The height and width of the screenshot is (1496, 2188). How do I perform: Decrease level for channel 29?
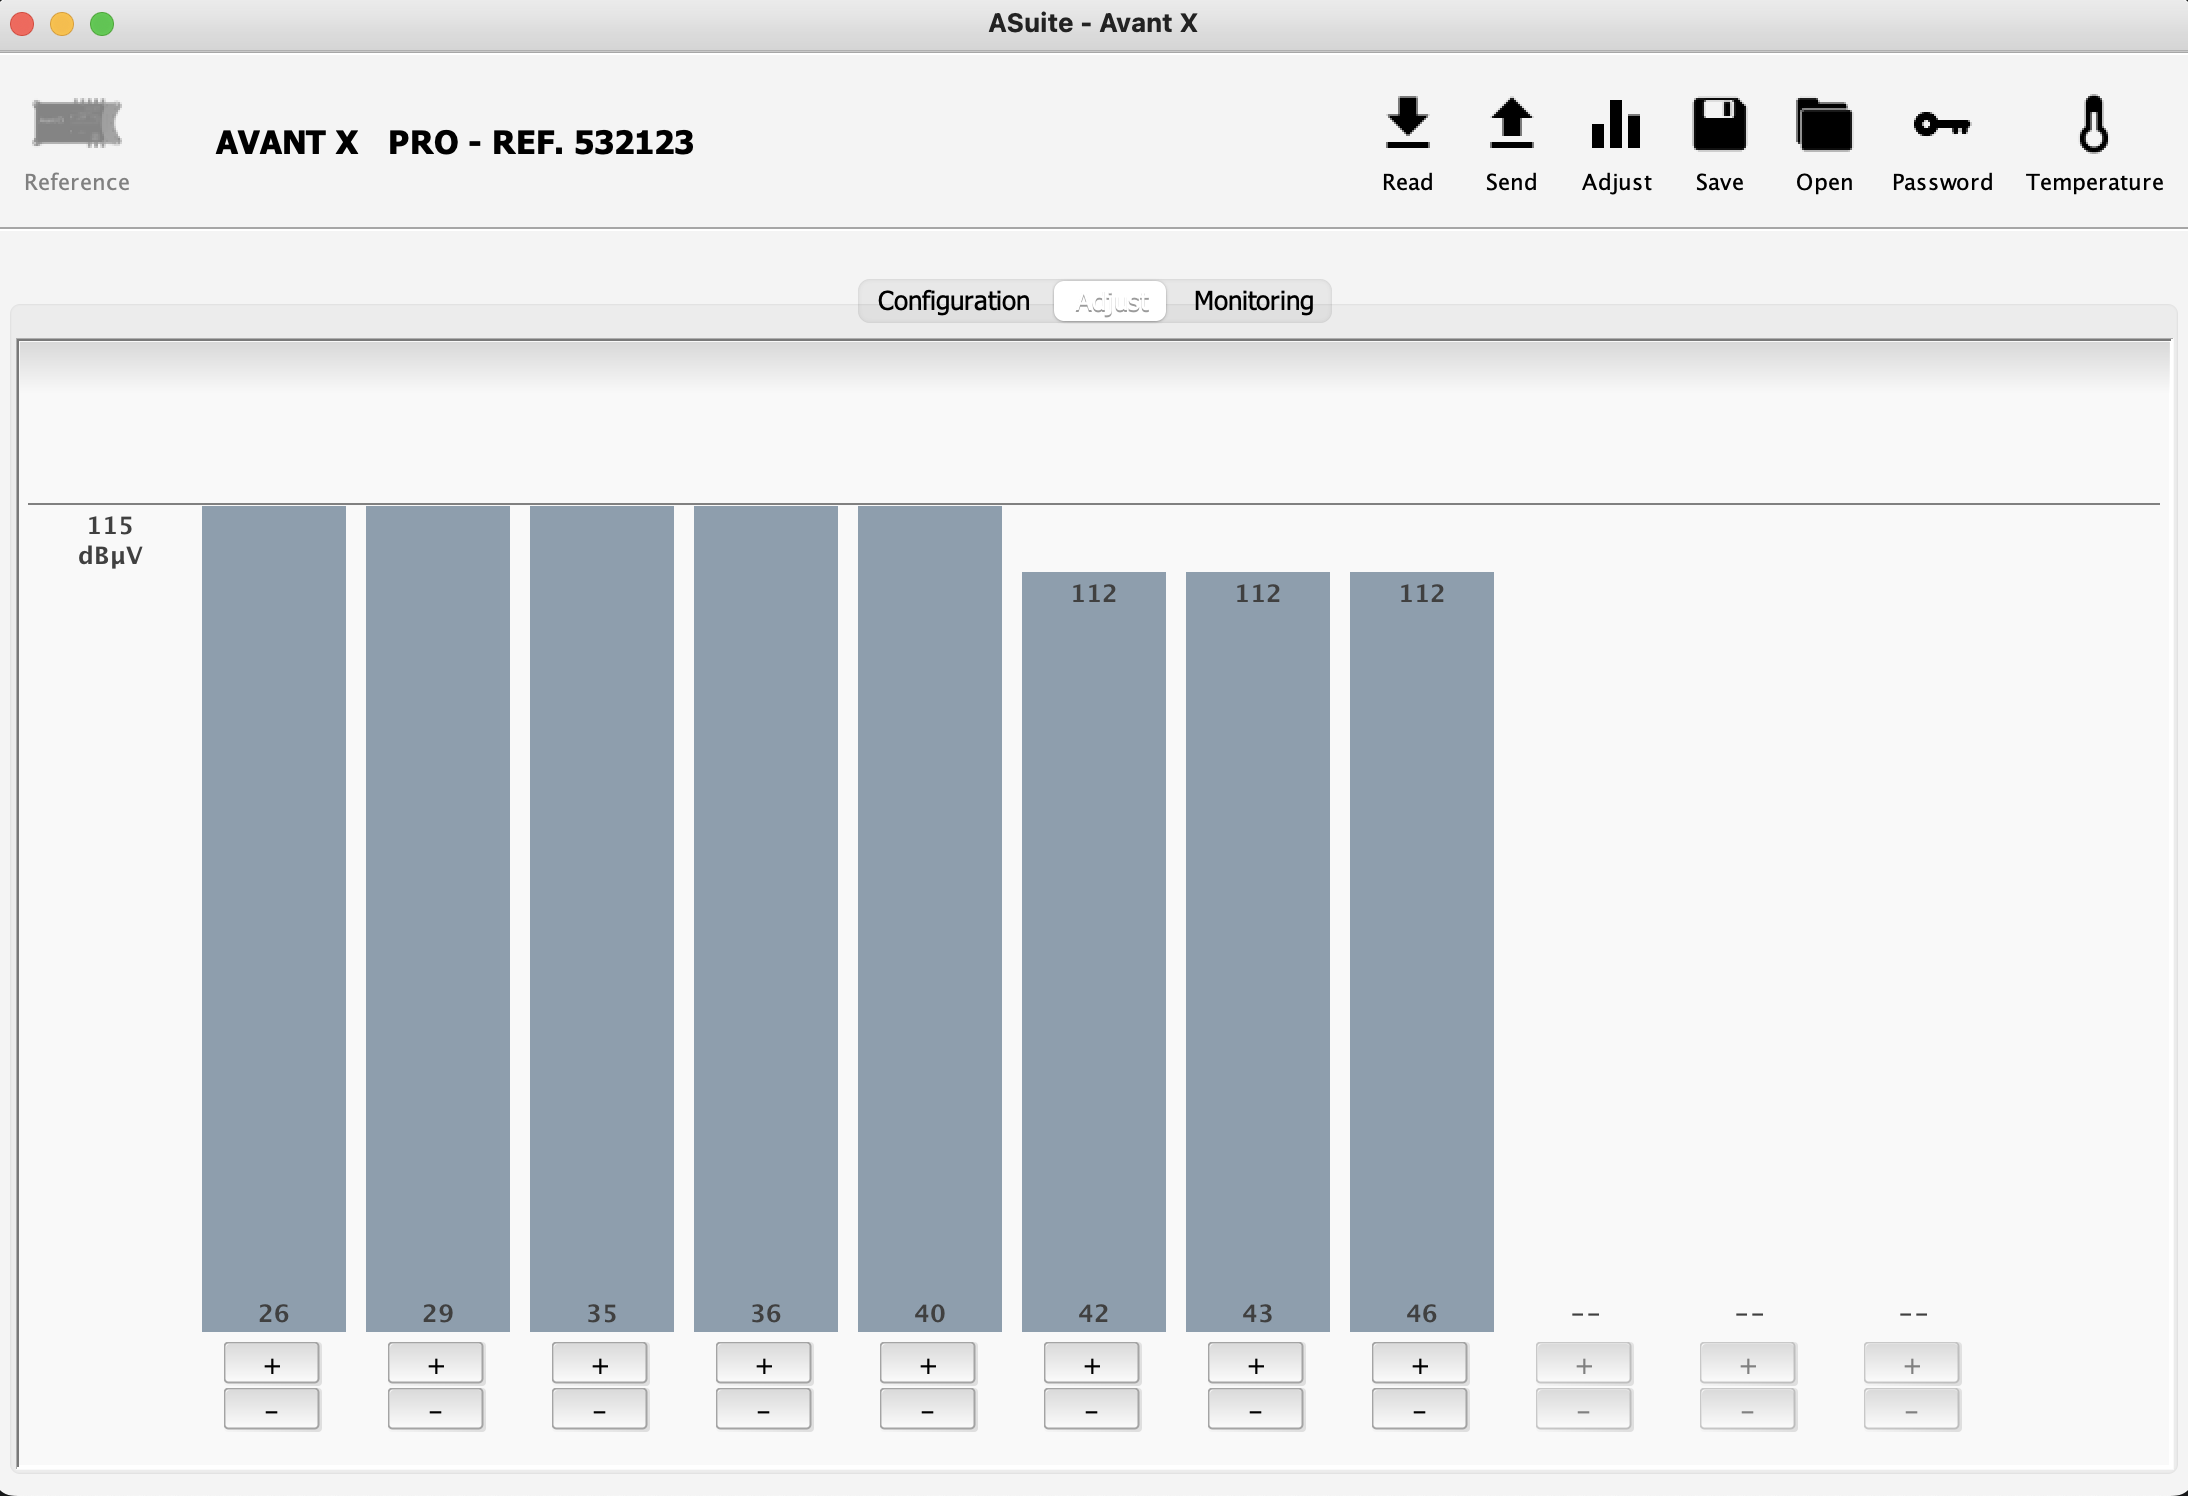436,1410
